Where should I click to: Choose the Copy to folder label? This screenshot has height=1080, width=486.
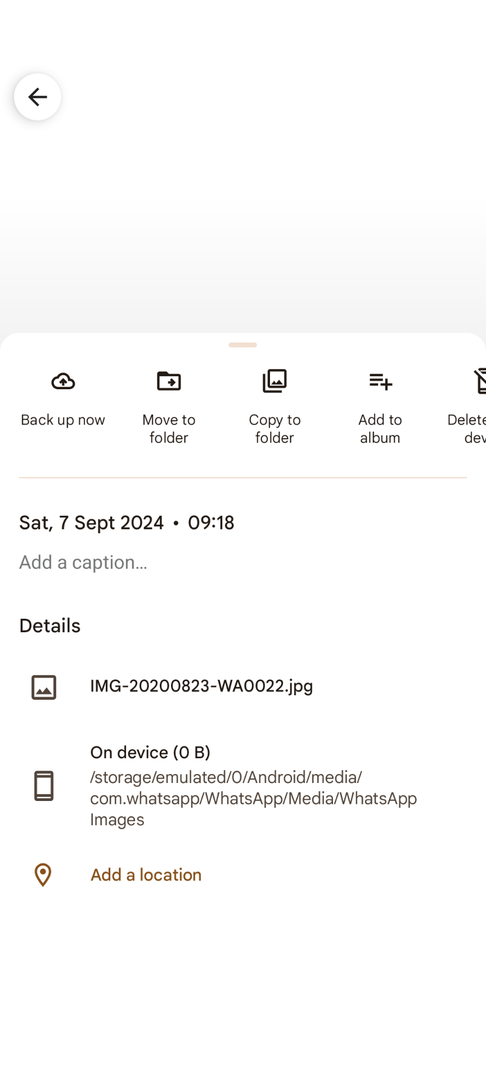[275, 429]
